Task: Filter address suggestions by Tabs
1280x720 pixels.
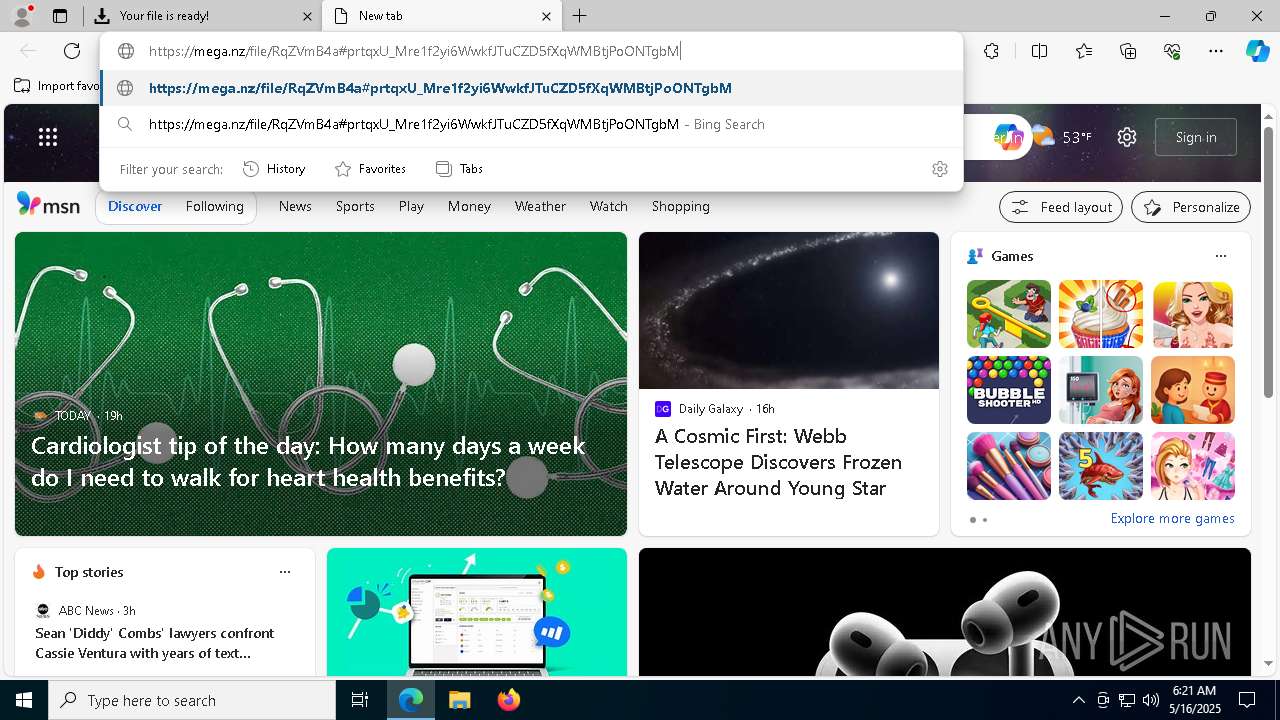Action: 460,169
